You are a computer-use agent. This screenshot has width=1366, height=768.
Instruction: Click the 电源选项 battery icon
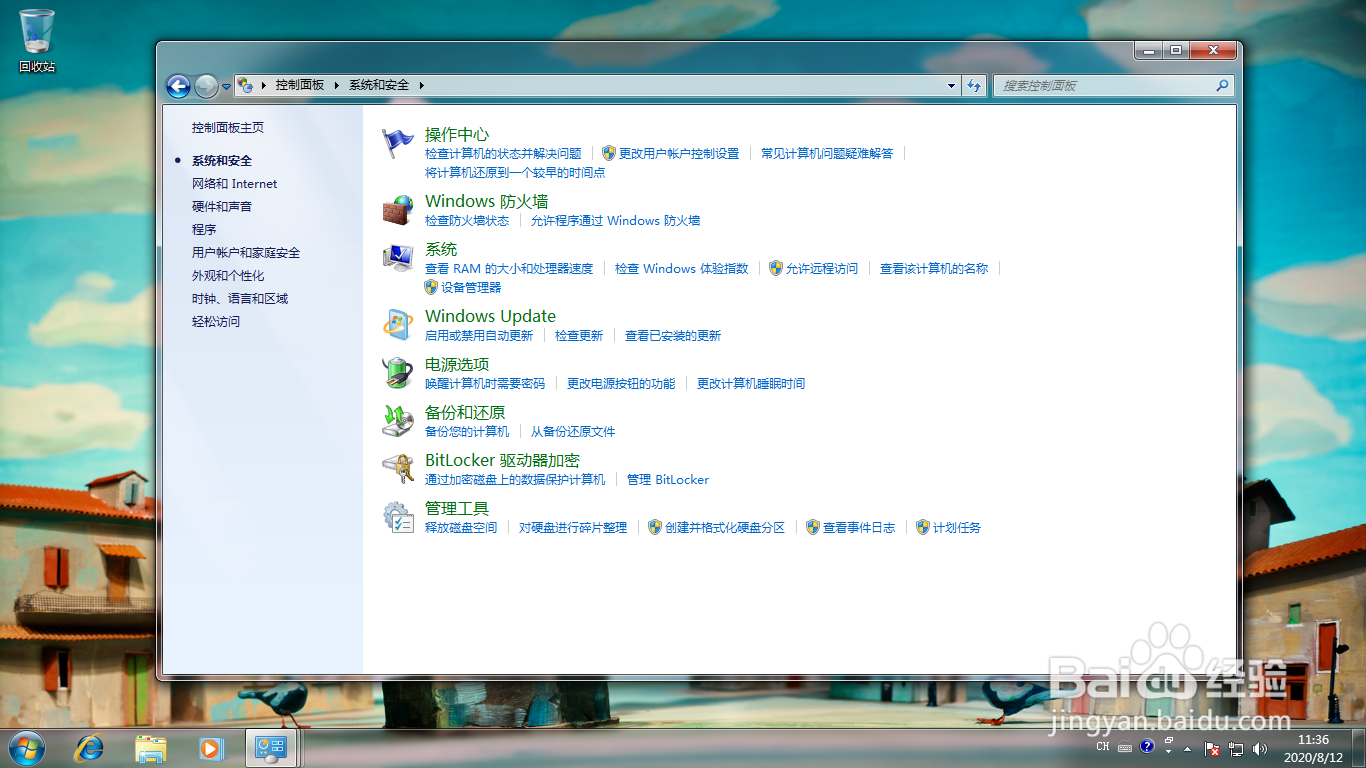tap(398, 373)
